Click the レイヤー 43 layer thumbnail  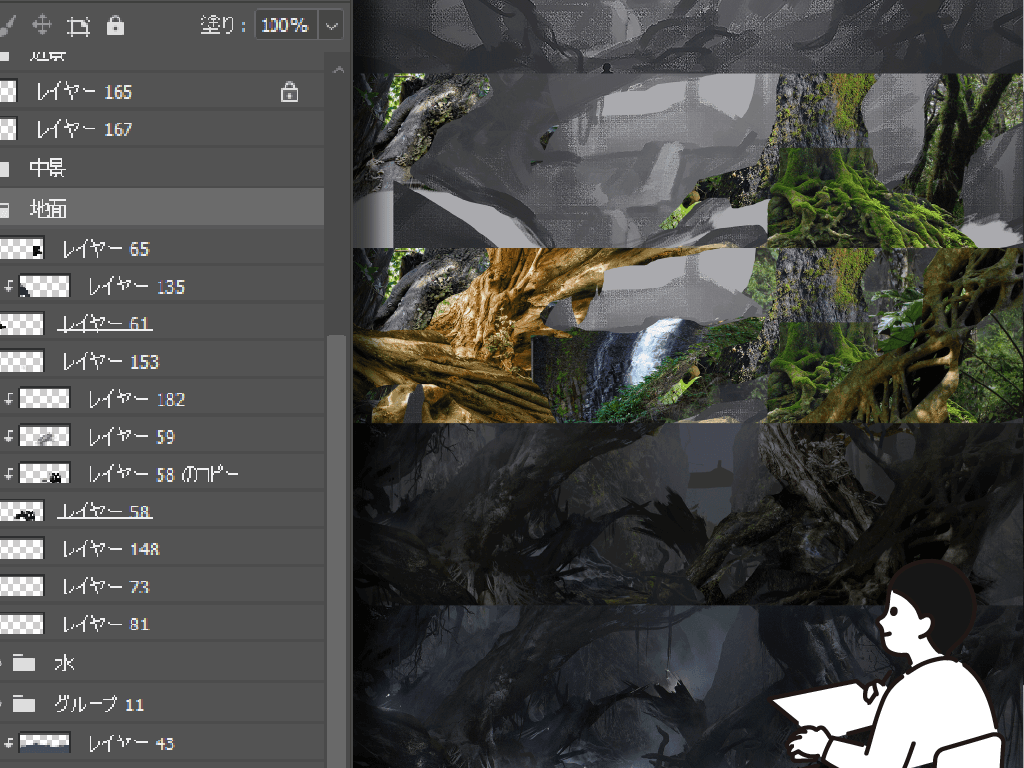pyautogui.click(x=44, y=743)
